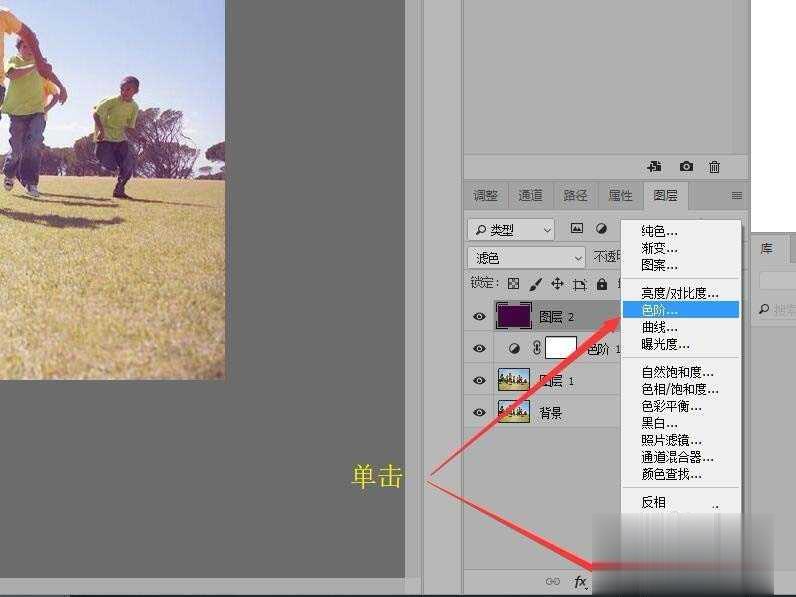Choose 渐变... from menu

coord(680,248)
